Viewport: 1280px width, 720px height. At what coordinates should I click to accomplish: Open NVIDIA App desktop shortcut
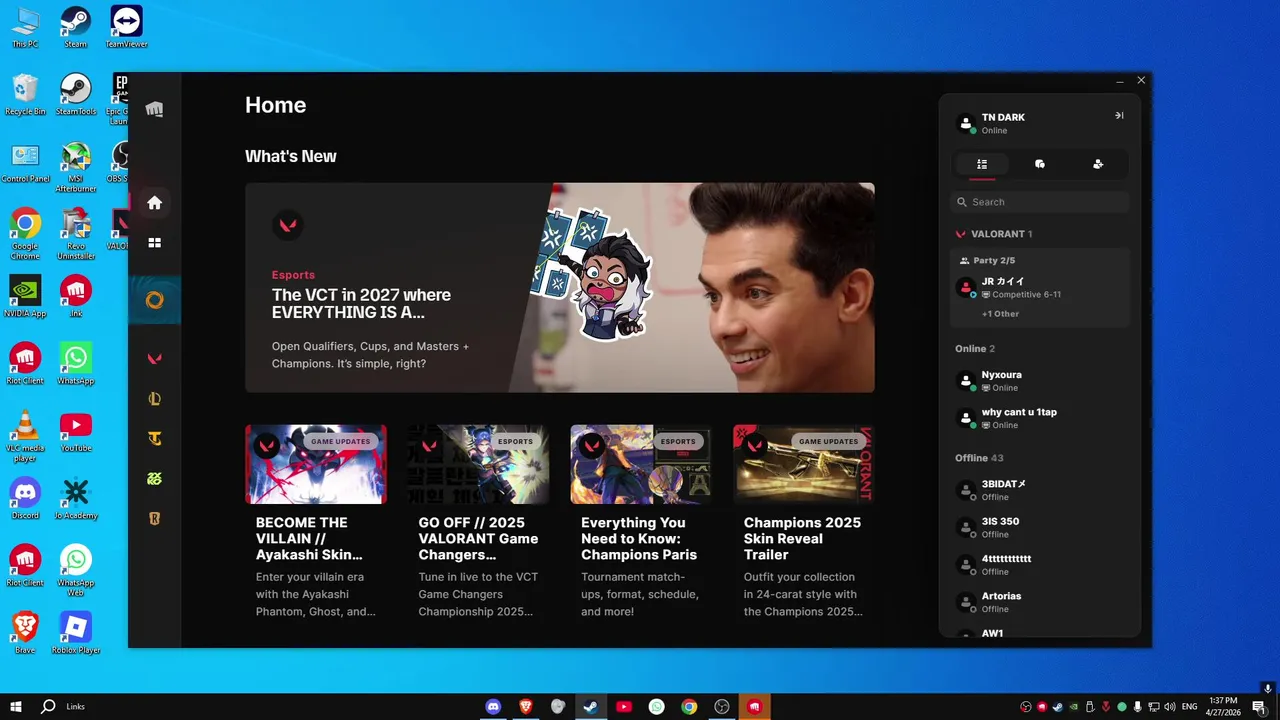[25, 296]
